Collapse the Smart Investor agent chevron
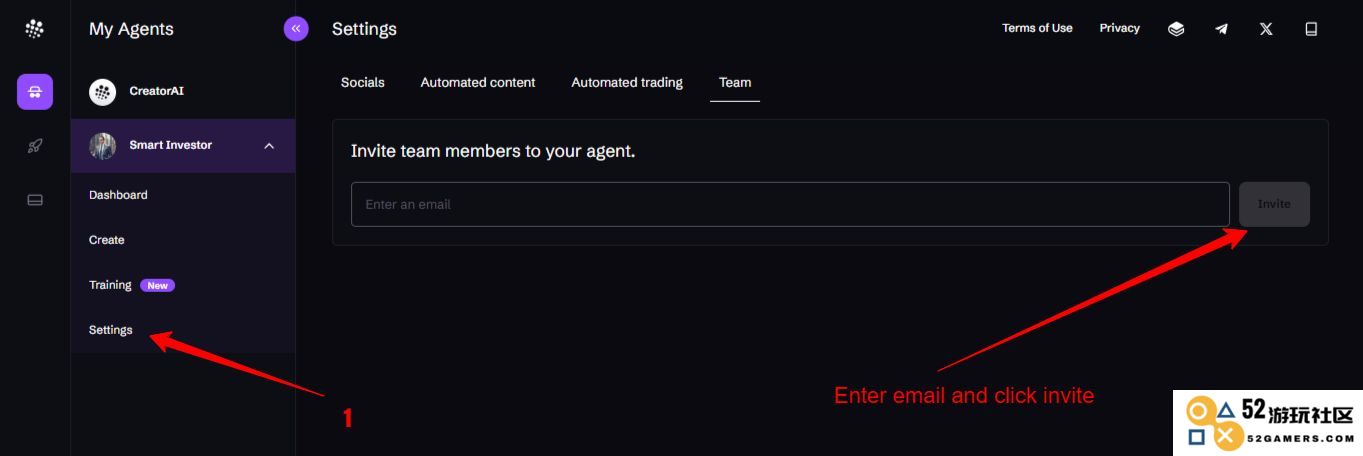This screenshot has height=456, width=1363. coord(269,146)
